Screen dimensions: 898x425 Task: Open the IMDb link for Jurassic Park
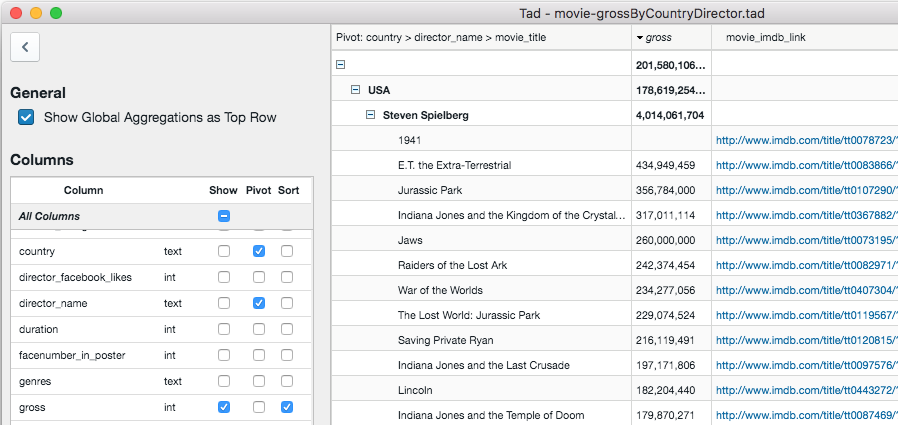click(x=806, y=190)
